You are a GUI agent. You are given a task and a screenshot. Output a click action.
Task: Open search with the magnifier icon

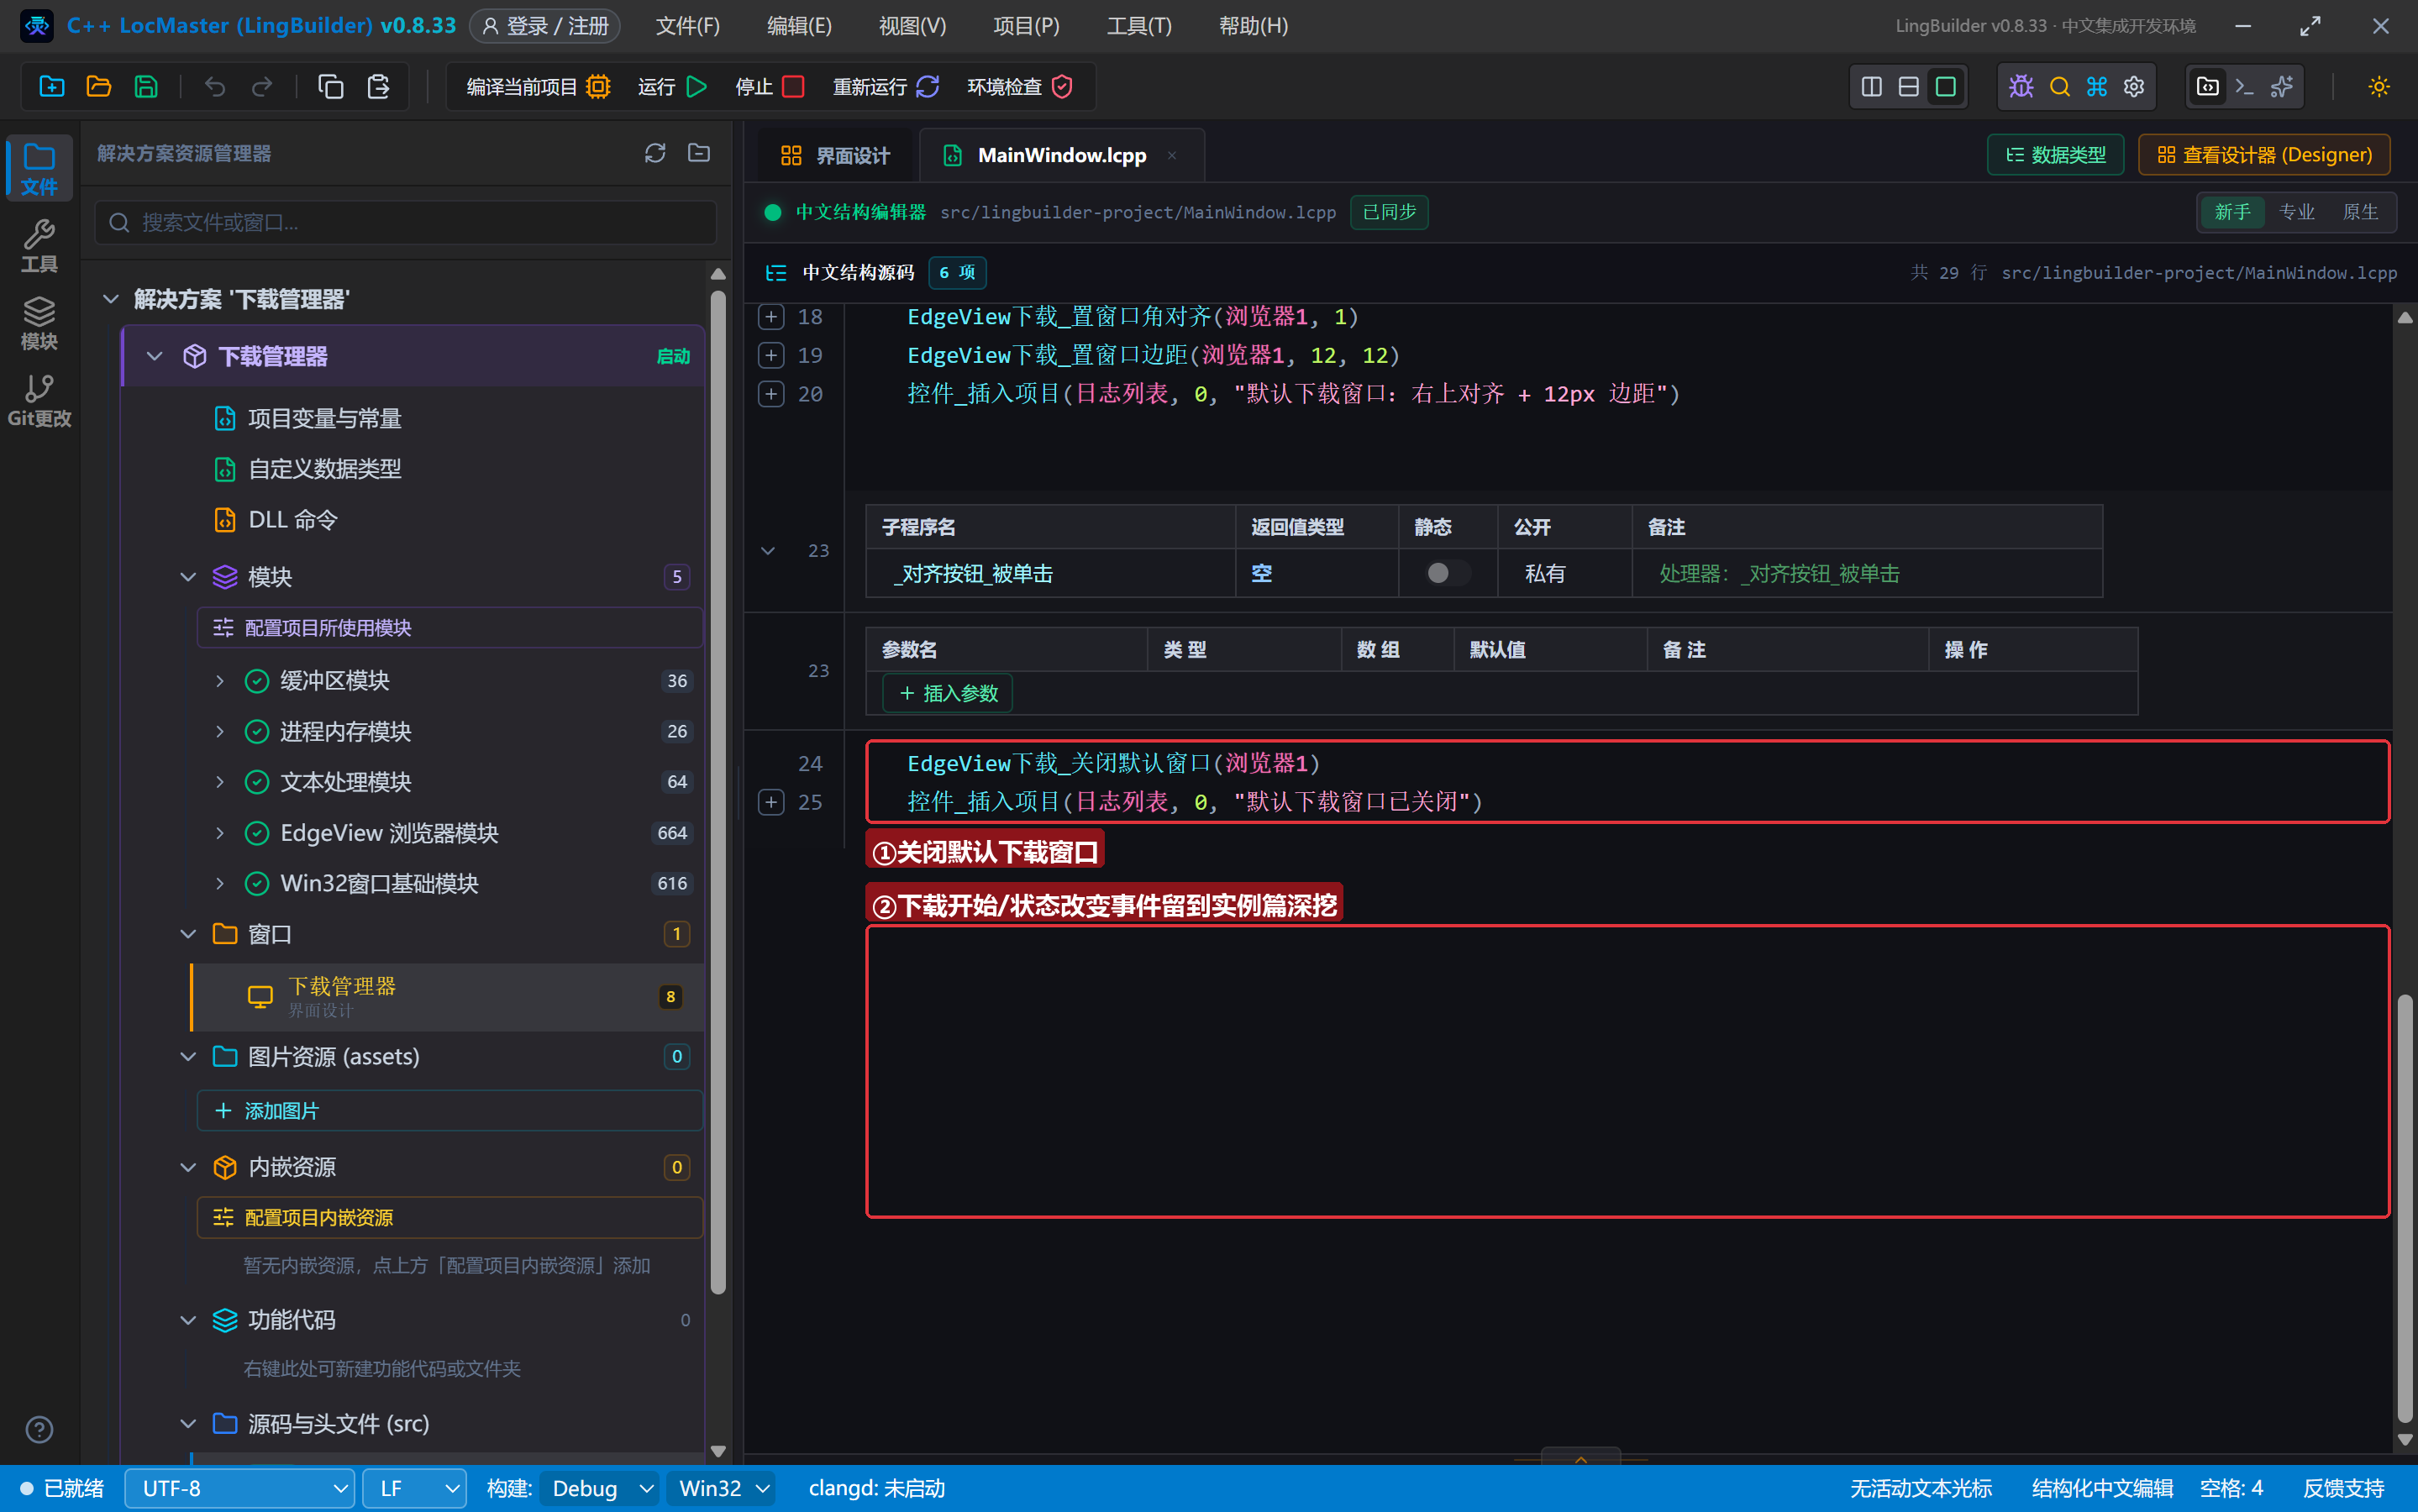click(x=2059, y=87)
